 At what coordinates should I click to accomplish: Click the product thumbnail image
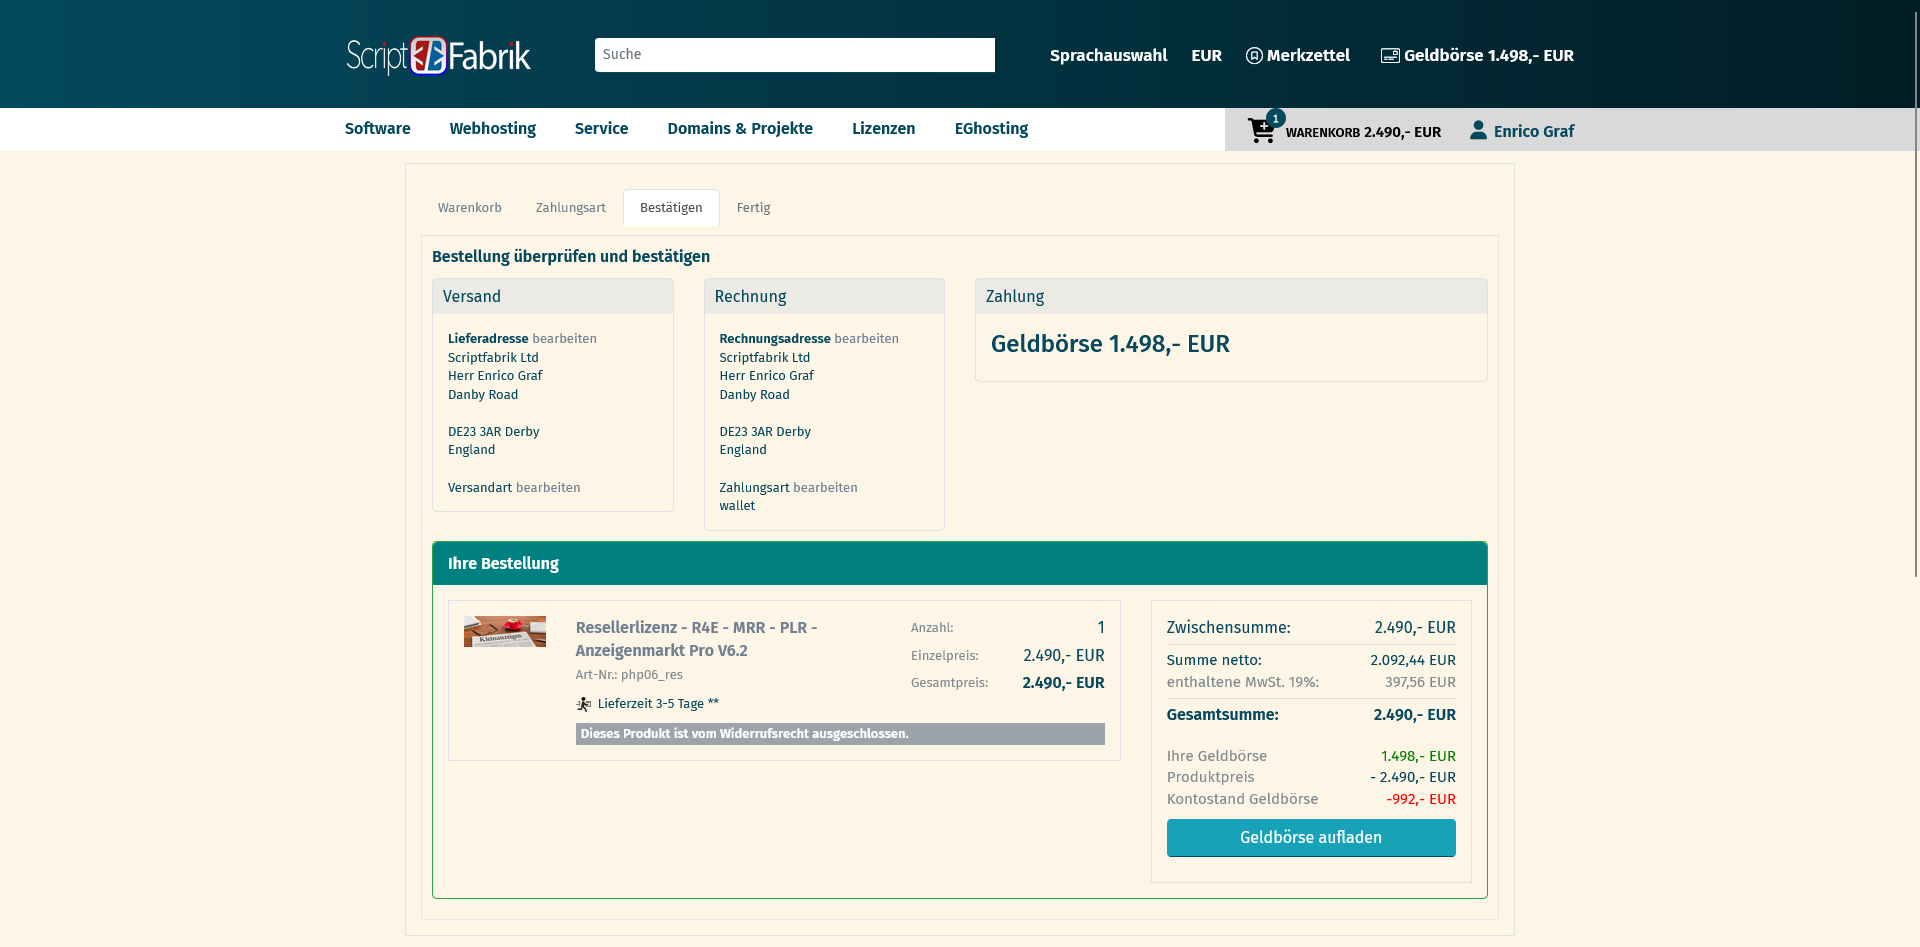(505, 632)
